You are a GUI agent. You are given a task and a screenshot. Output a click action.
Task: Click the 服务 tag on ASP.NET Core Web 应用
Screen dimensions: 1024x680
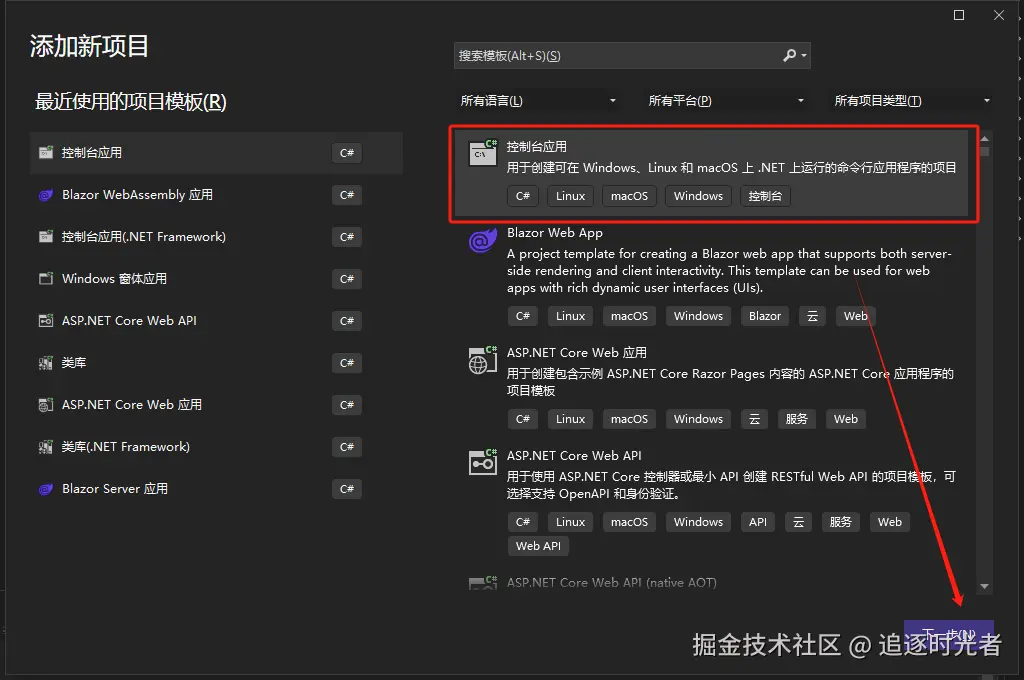click(797, 419)
